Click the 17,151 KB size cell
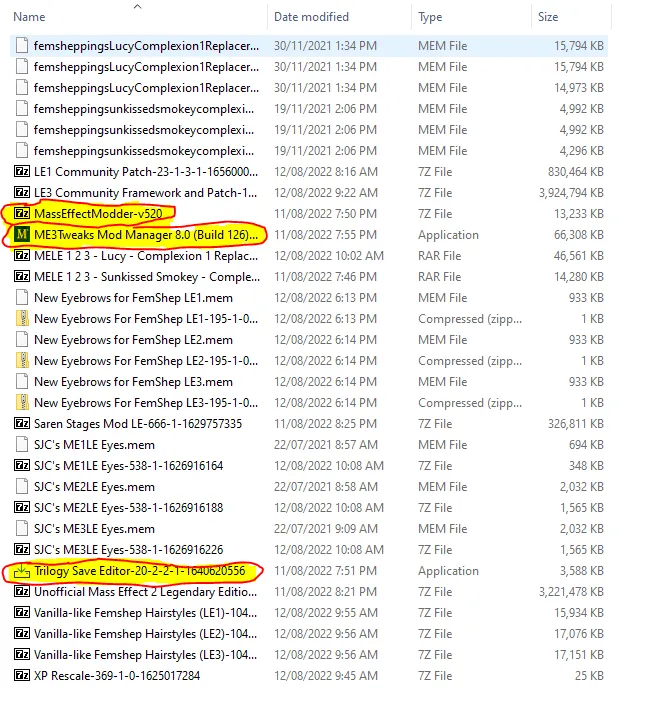This screenshot has width=665, height=724. [579, 655]
